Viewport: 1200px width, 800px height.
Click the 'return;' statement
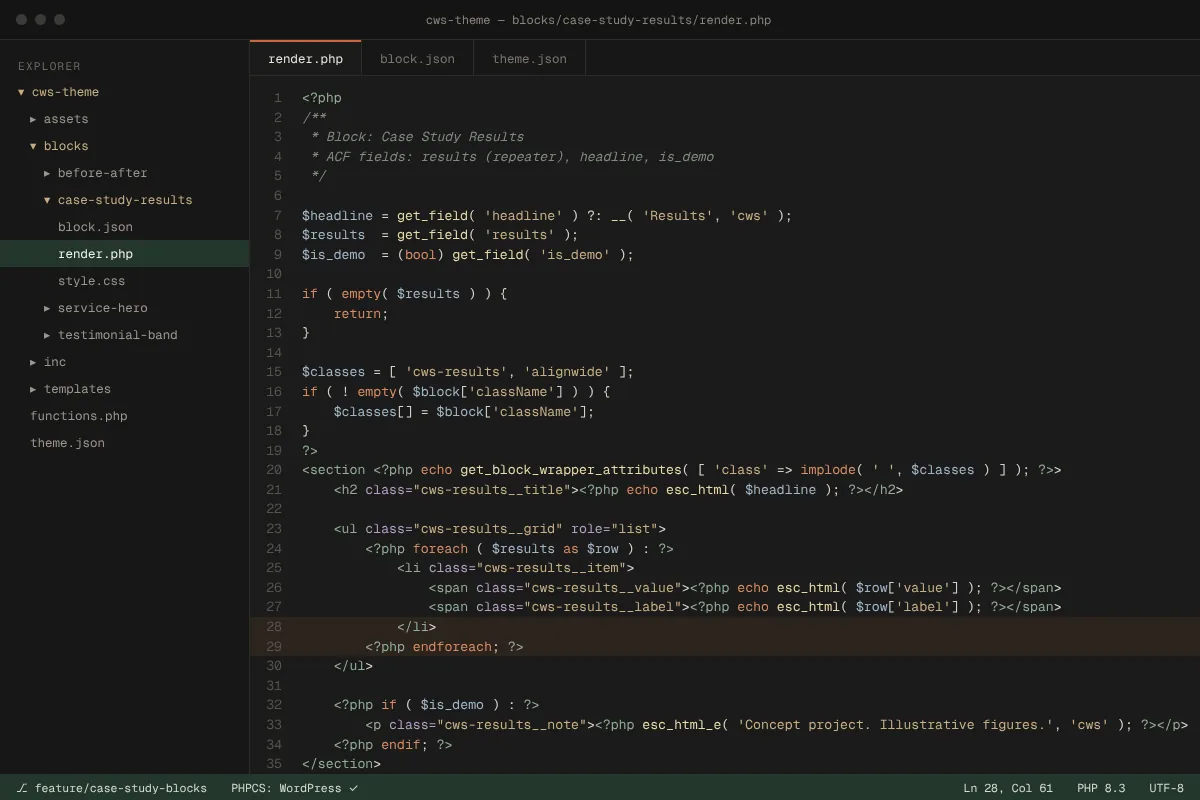pos(361,313)
